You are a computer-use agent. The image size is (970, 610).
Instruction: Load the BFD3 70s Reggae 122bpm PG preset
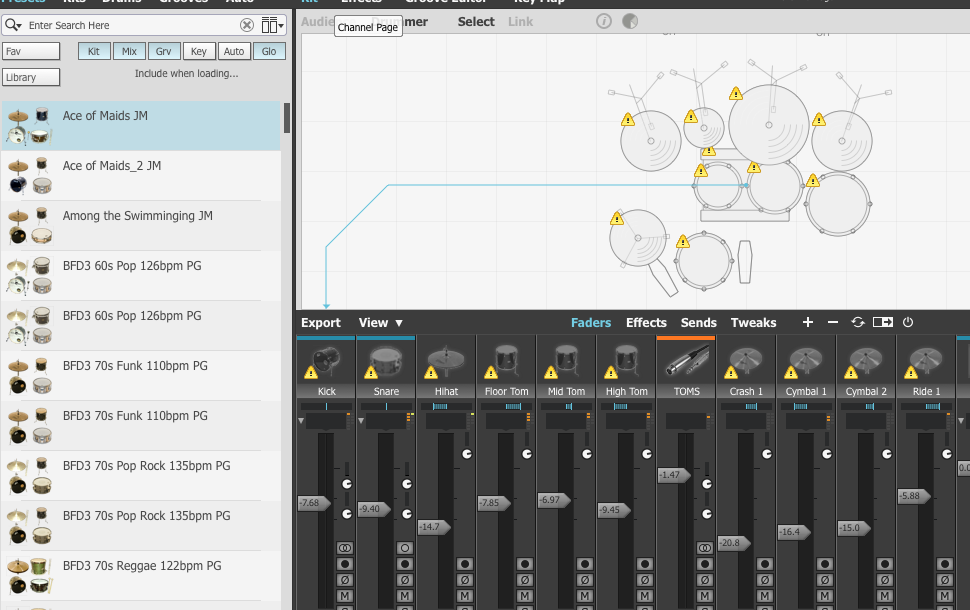coord(140,575)
